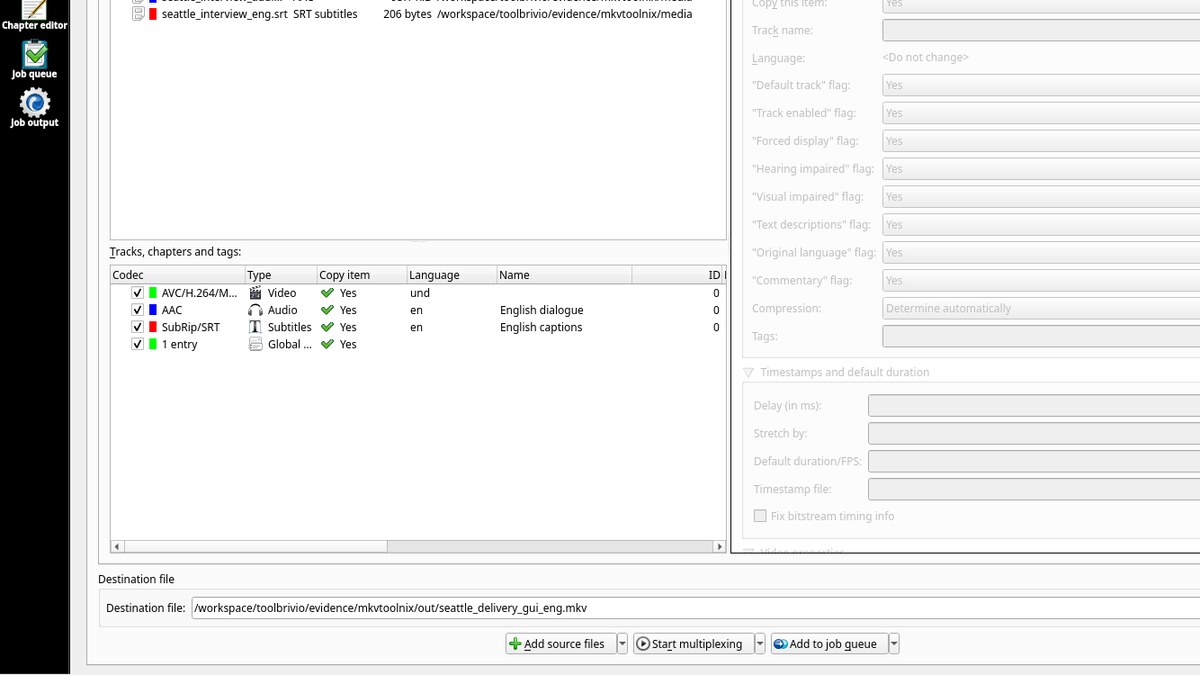Click the green checkmark of the Global tags row

(x=327, y=344)
